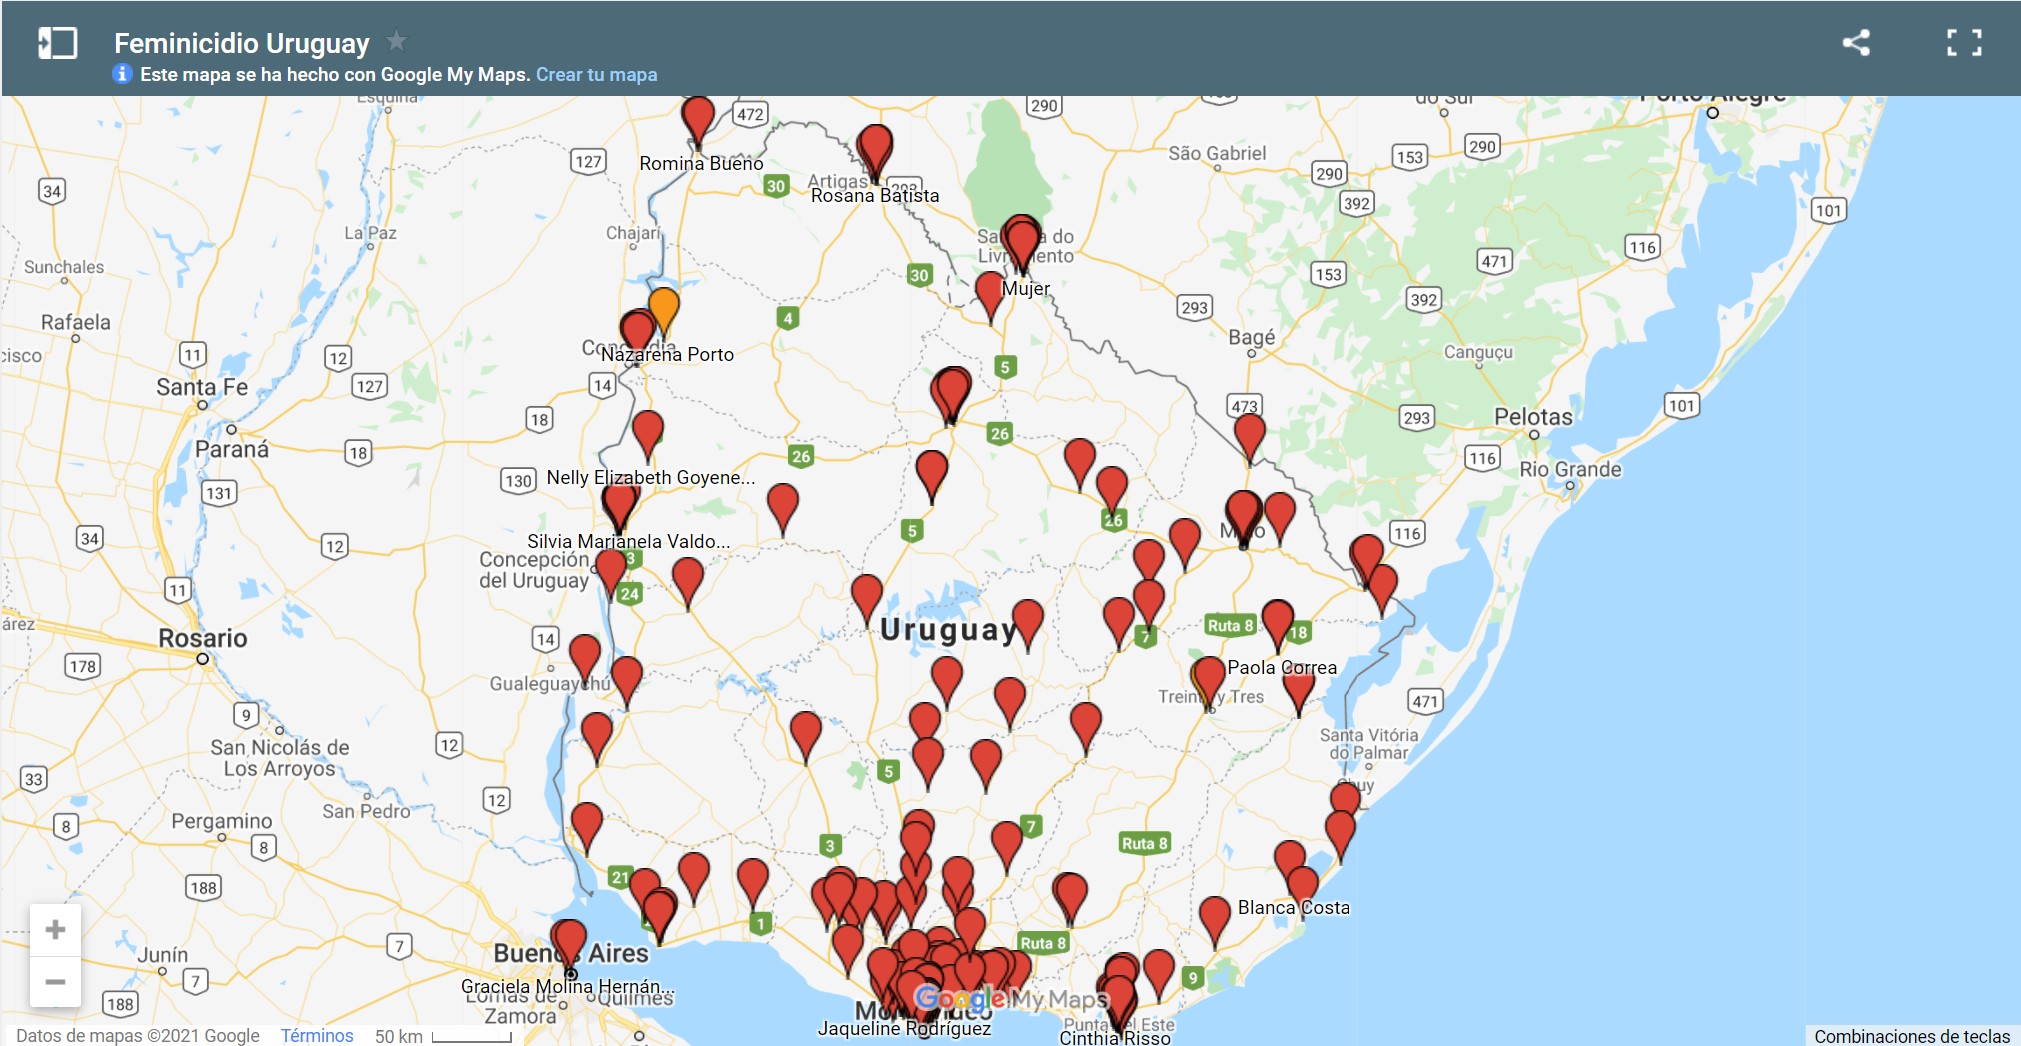Zoom in on the map
This screenshot has height=1046, width=2021.
pyautogui.click(x=55, y=929)
